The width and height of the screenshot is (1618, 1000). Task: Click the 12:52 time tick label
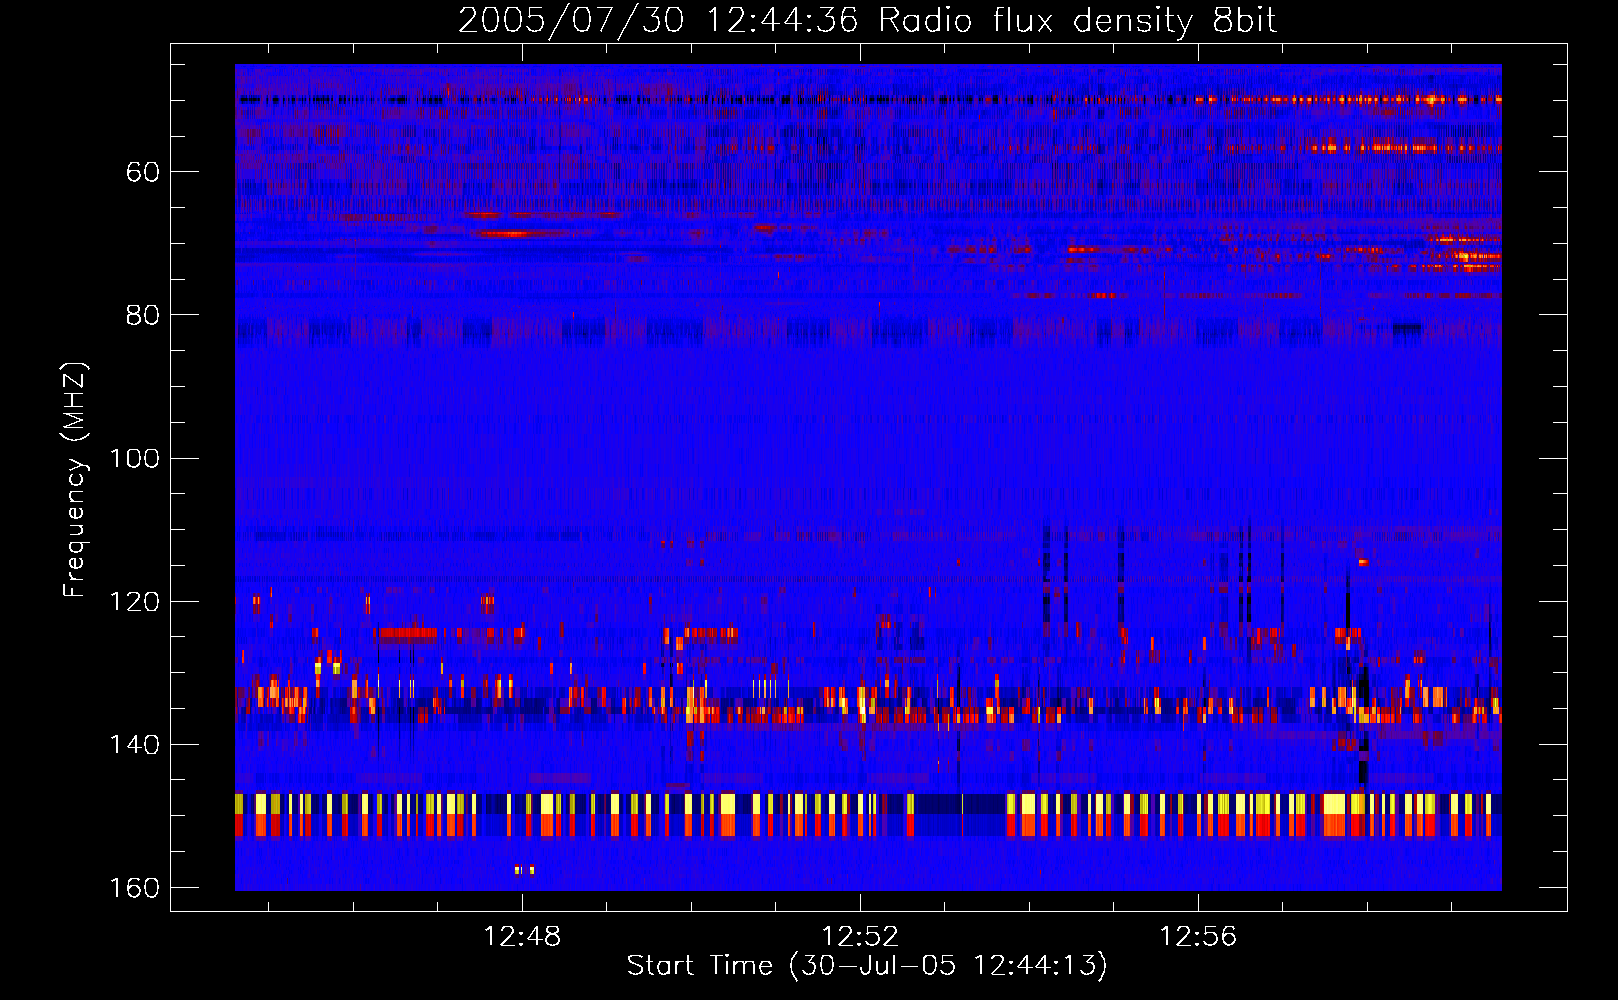coord(860,937)
